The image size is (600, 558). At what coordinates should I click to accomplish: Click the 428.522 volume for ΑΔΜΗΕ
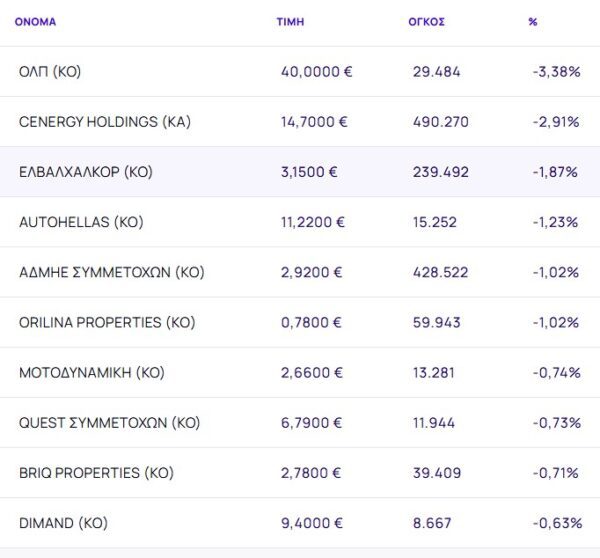click(x=440, y=272)
